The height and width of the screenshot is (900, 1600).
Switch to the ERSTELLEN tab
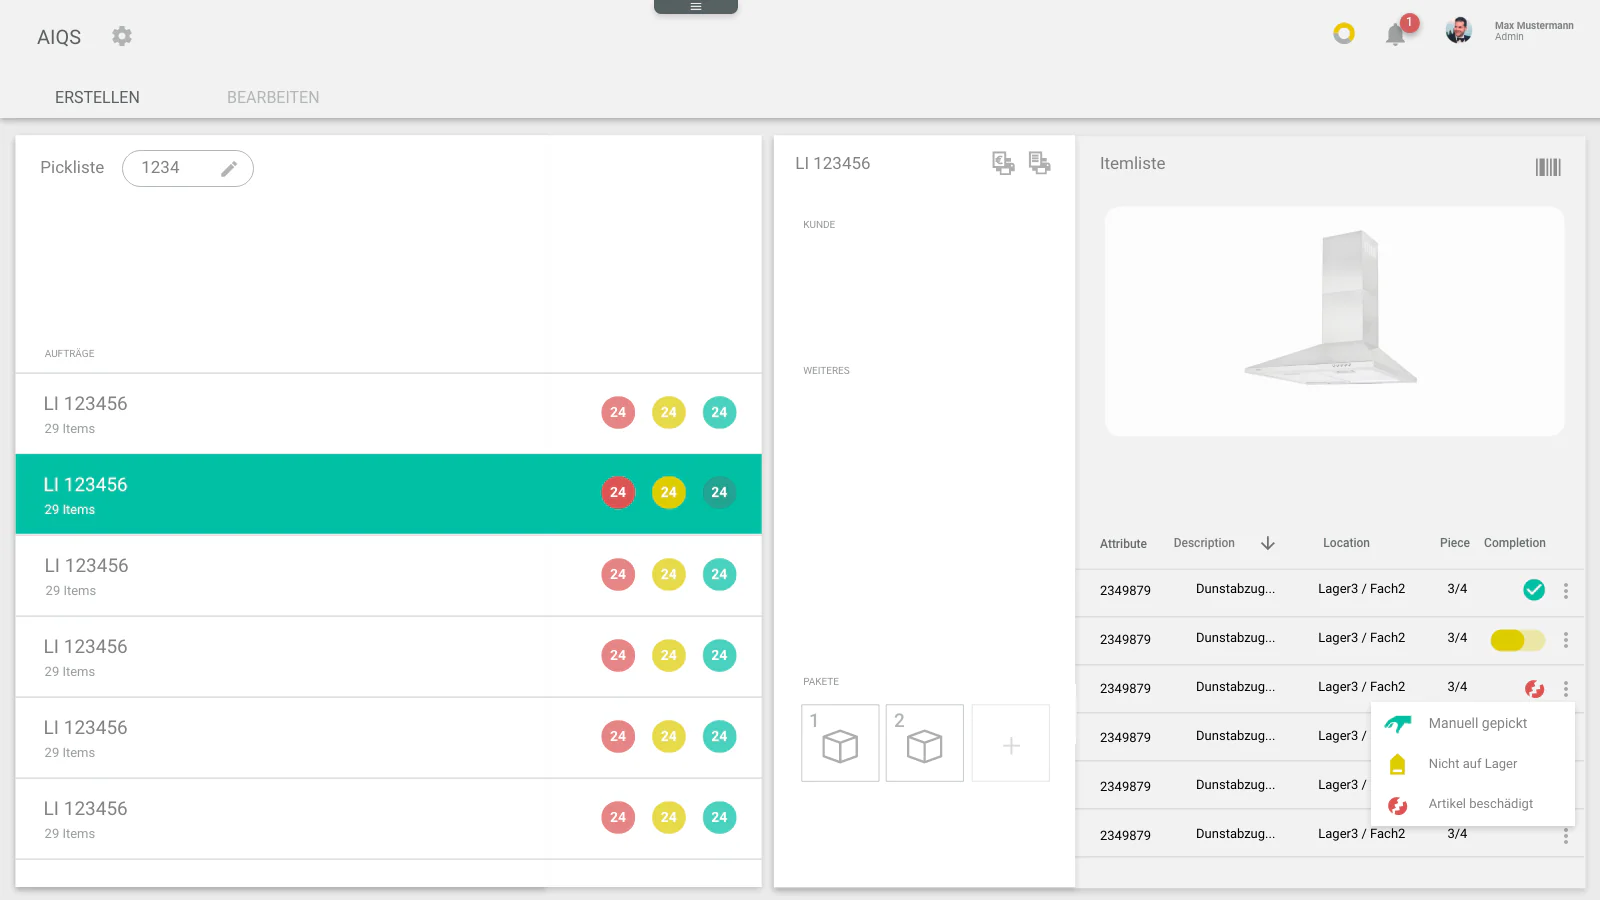97,97
